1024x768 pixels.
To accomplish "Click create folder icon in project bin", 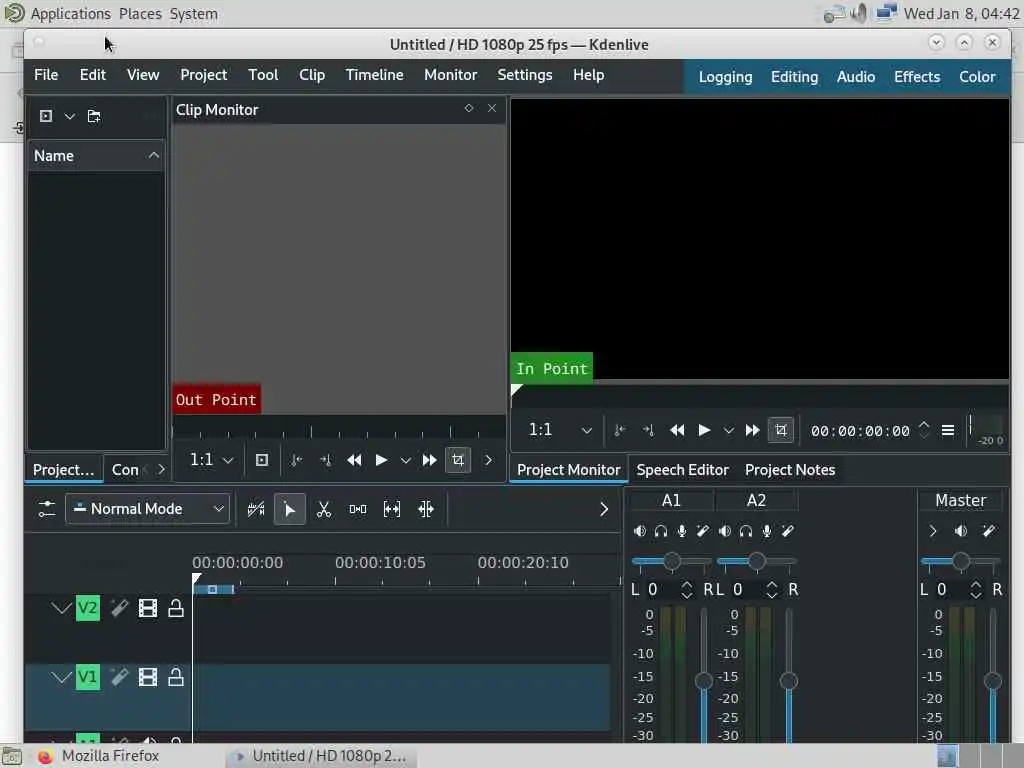I will point(94,116).
